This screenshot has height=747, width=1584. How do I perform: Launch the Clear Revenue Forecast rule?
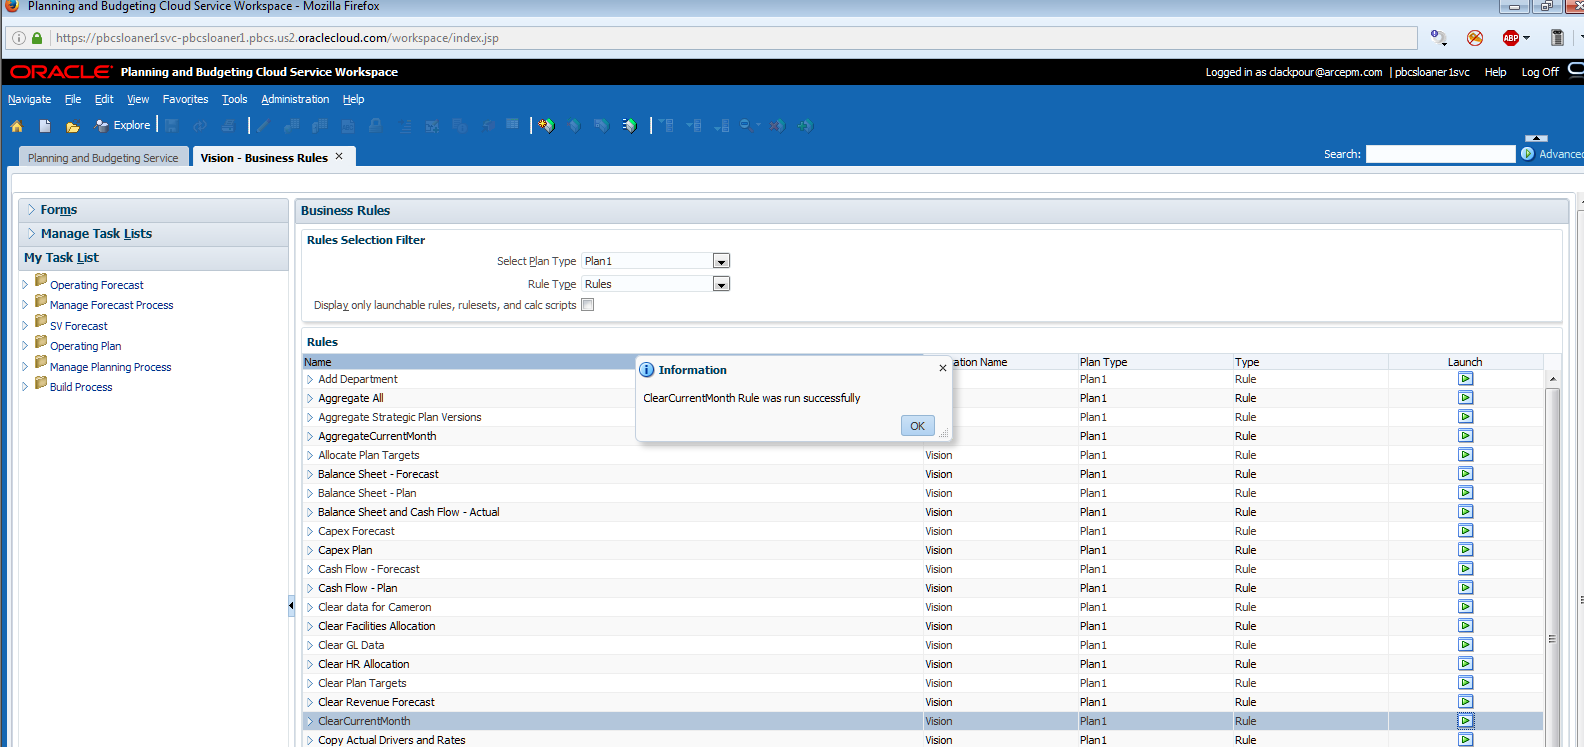click(1465, 702)
